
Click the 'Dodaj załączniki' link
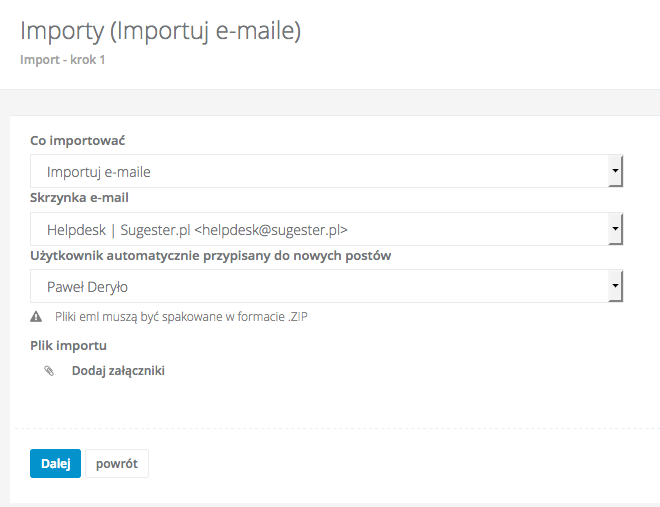point(118,371)
